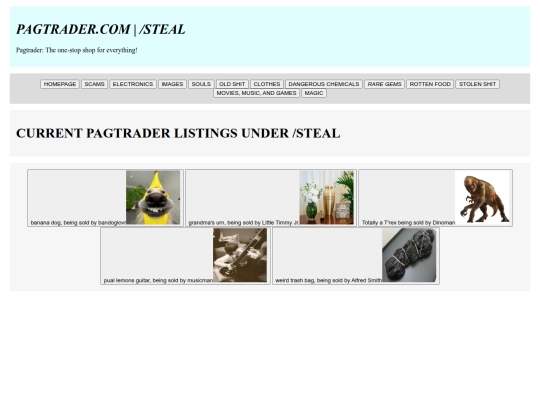The width and height of the screenshot is (540, 405).
Task: Click the banana dog photo thumbnail
Action: 153,198
